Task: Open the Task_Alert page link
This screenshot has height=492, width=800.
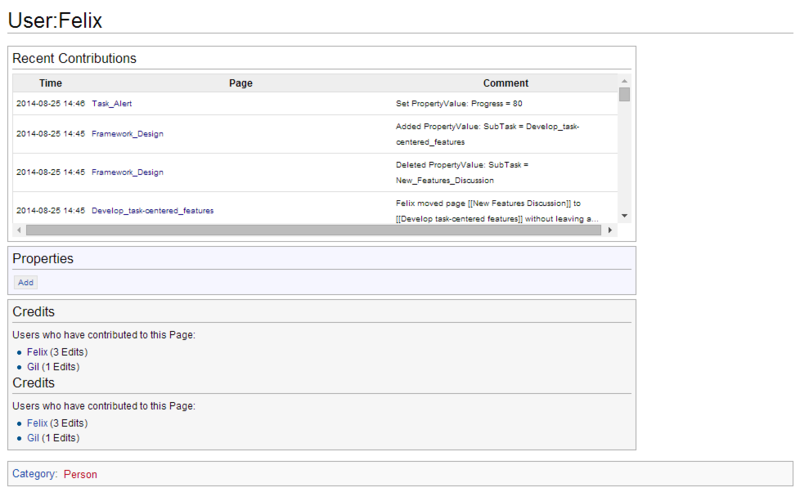Action: click(x=111, y=103)
